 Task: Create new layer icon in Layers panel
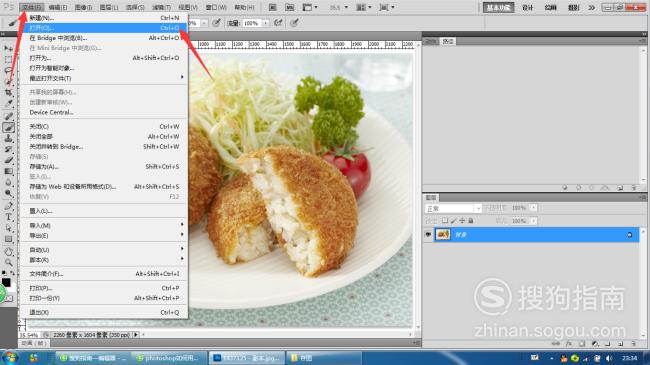tap(621, 343)
